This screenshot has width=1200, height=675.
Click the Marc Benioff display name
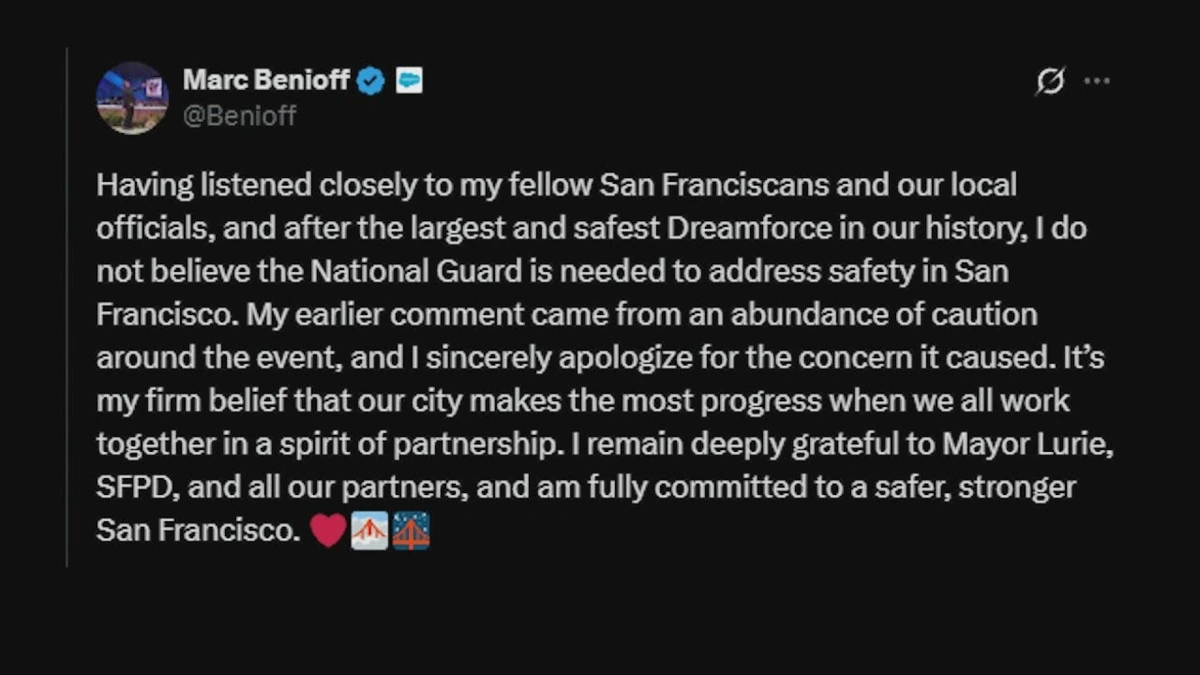click(266, 81)
